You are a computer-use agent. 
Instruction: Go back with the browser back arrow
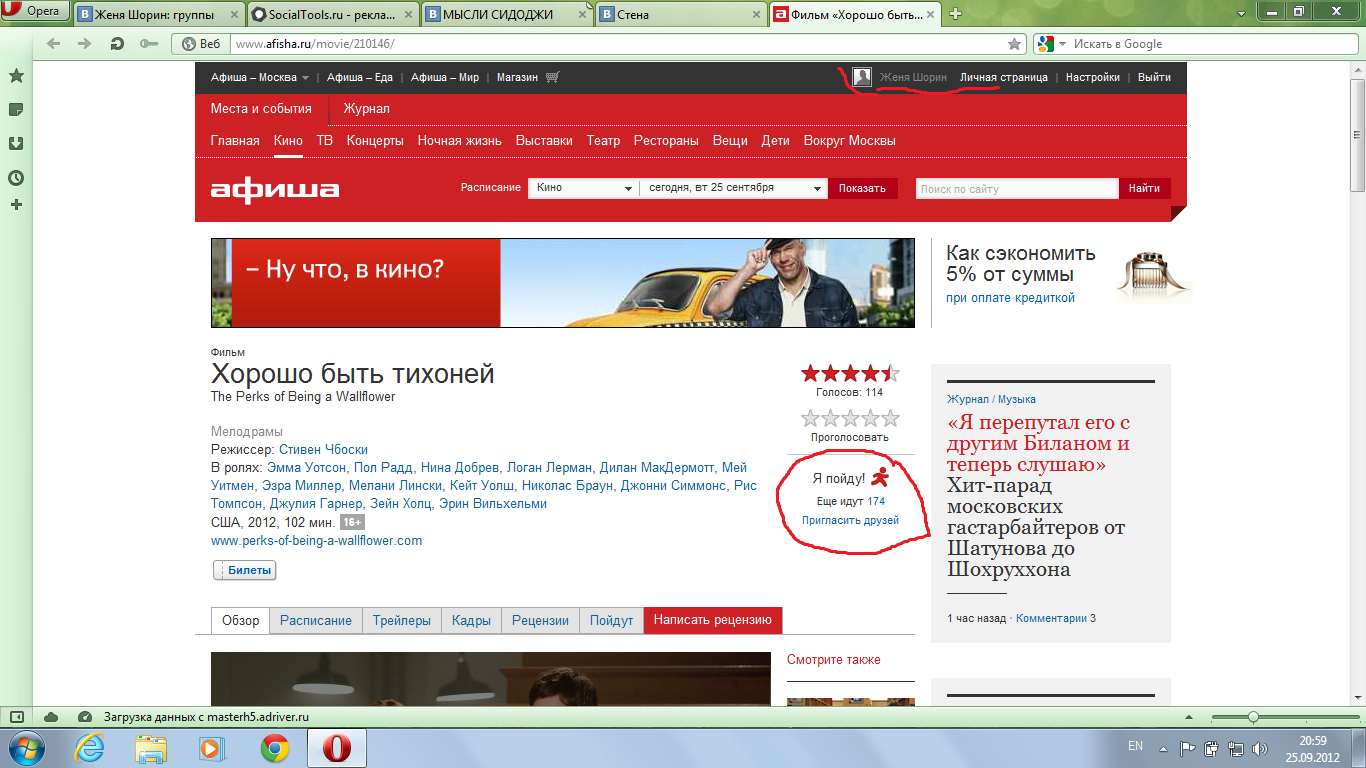(x=53, y=44)
